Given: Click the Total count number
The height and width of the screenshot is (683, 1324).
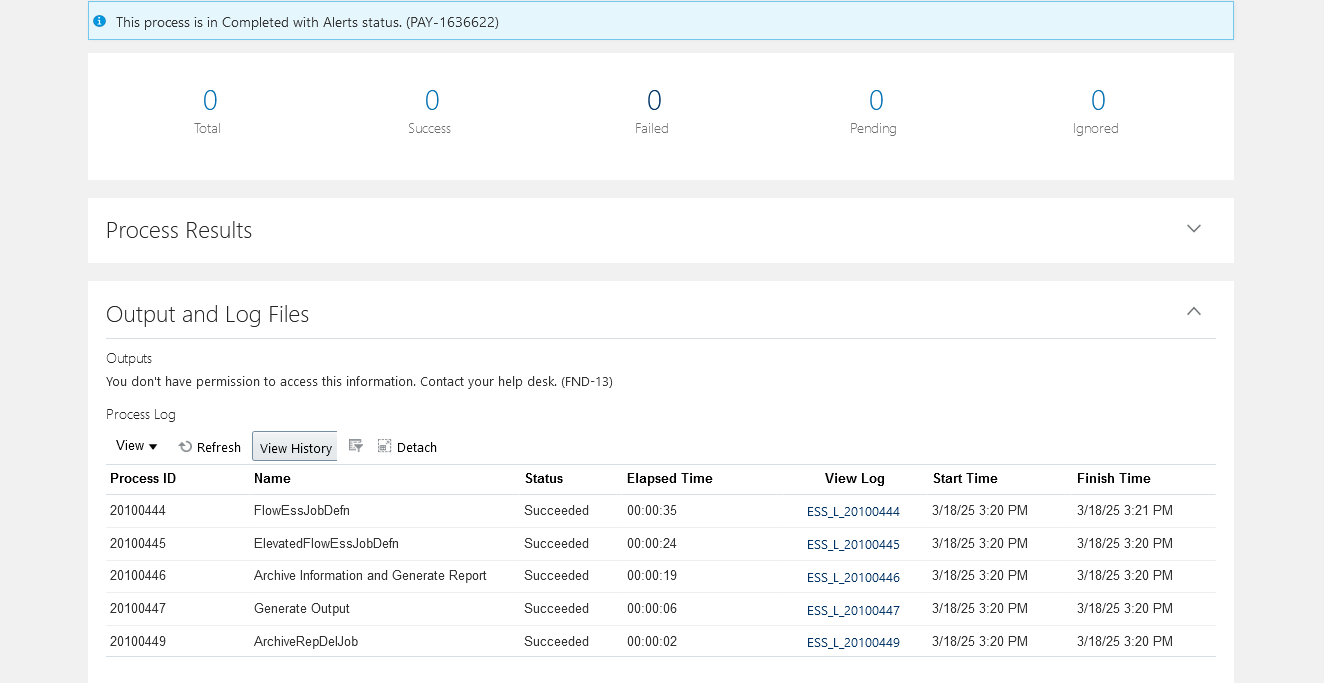Looking at the screenshot, I should tap(209, 101).
